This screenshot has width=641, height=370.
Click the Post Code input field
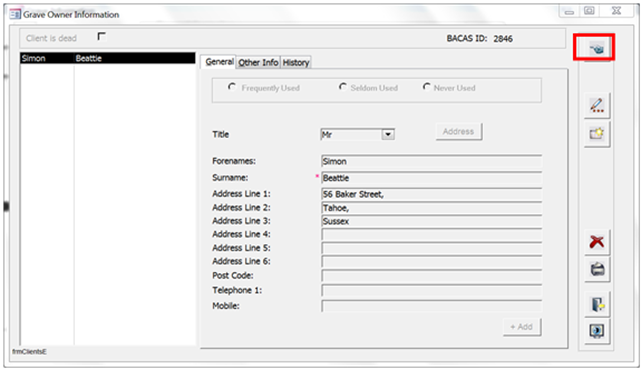431,276
